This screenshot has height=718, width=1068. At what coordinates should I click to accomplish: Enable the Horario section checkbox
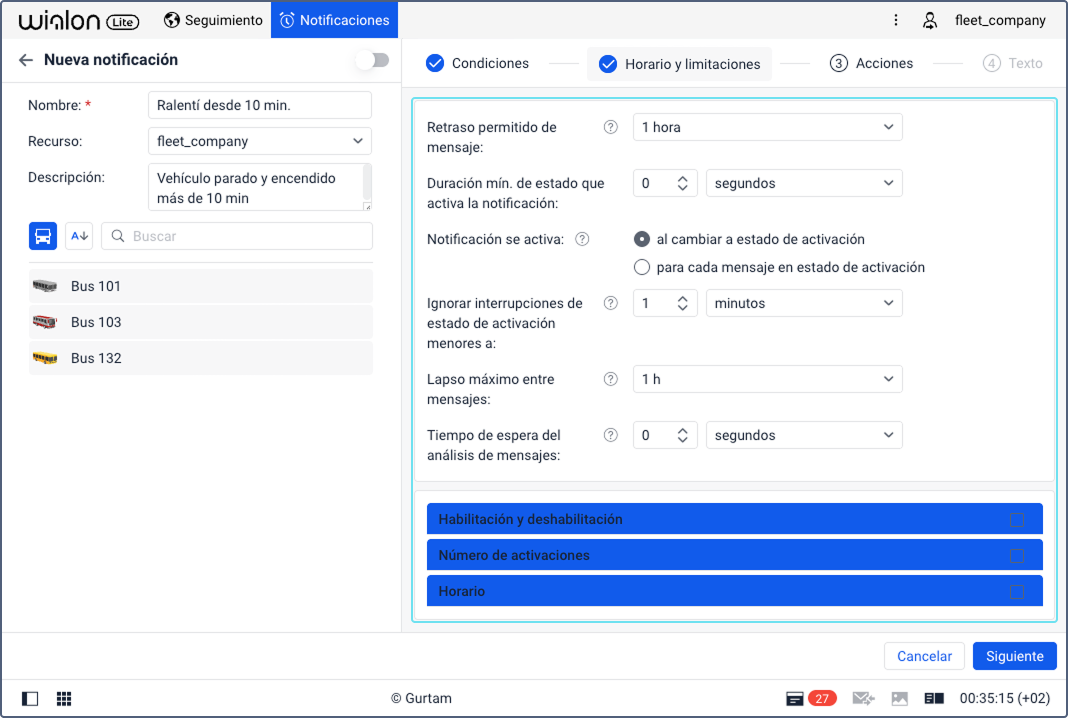(x=1016, y=591)
